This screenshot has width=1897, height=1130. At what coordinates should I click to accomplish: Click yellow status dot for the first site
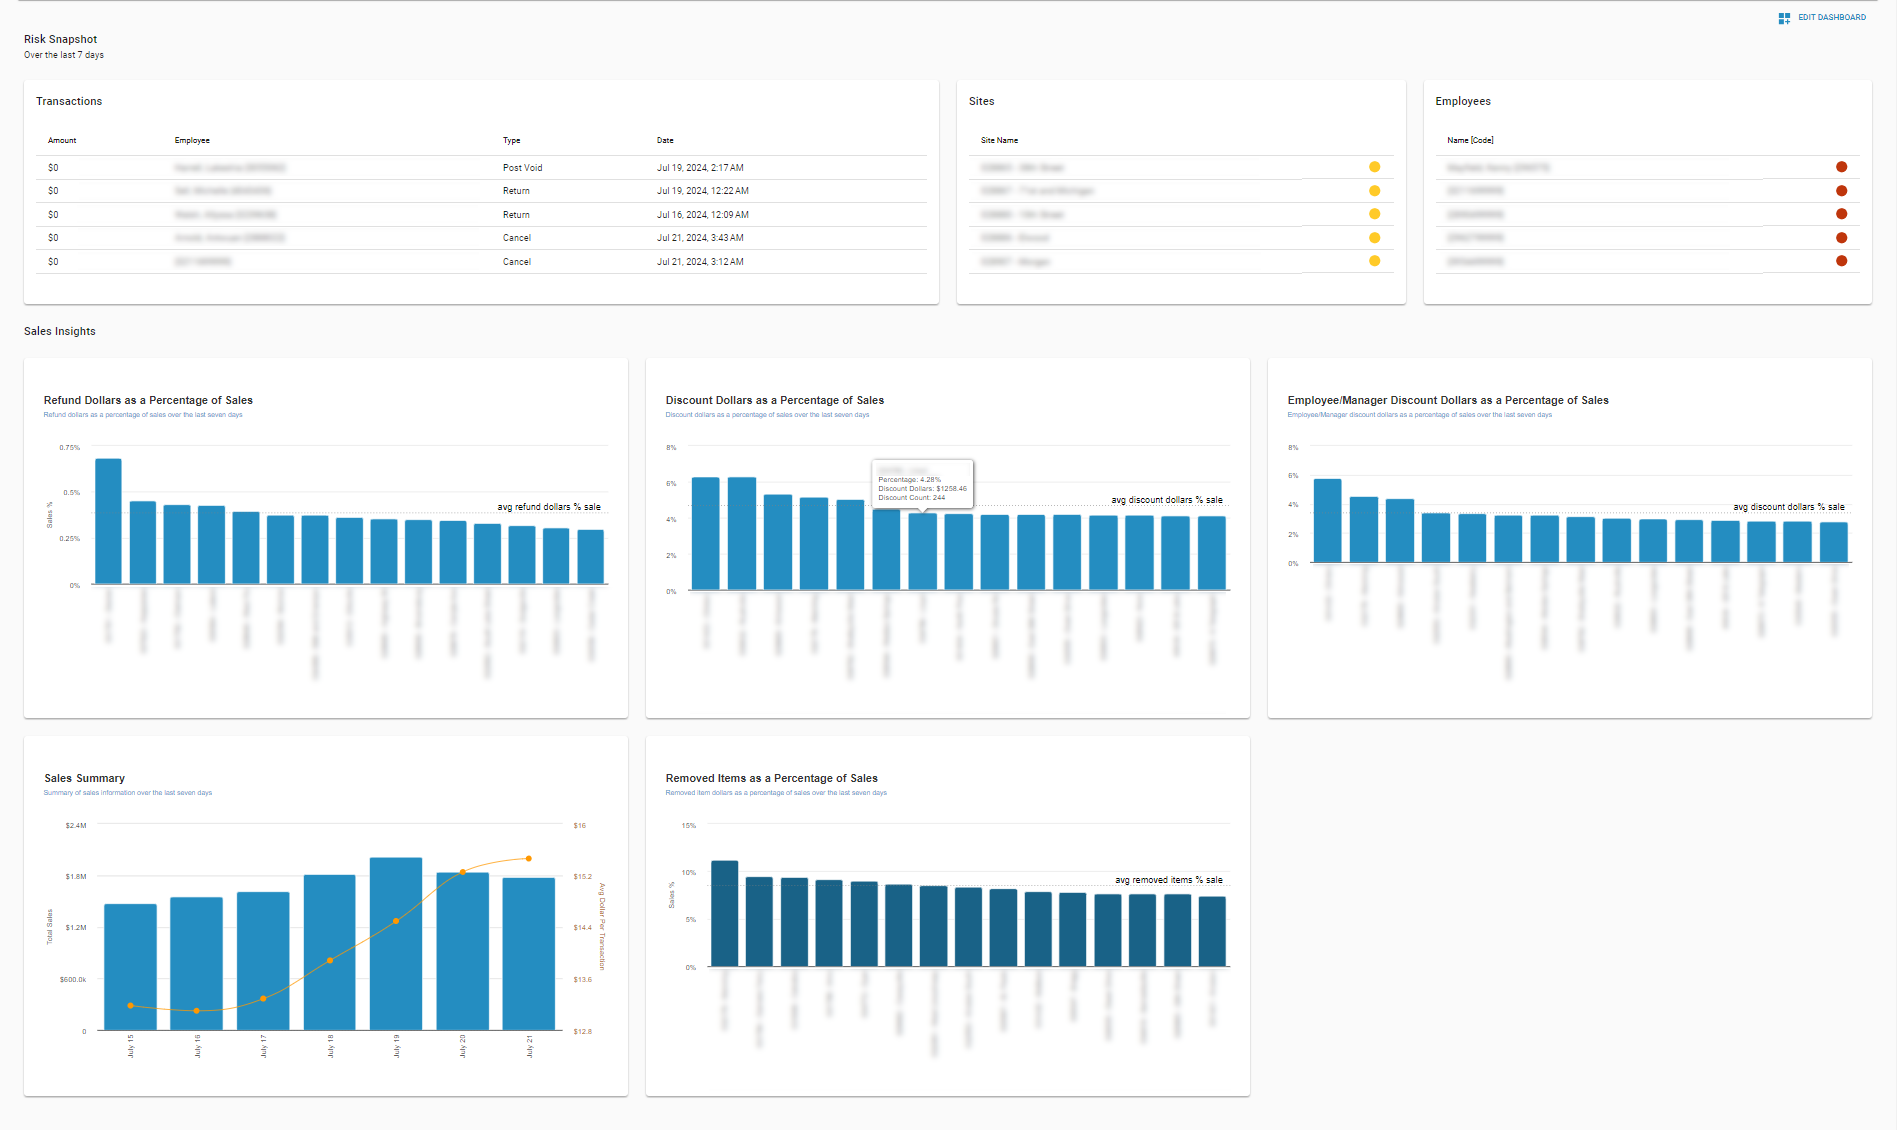coord(1375,167)
